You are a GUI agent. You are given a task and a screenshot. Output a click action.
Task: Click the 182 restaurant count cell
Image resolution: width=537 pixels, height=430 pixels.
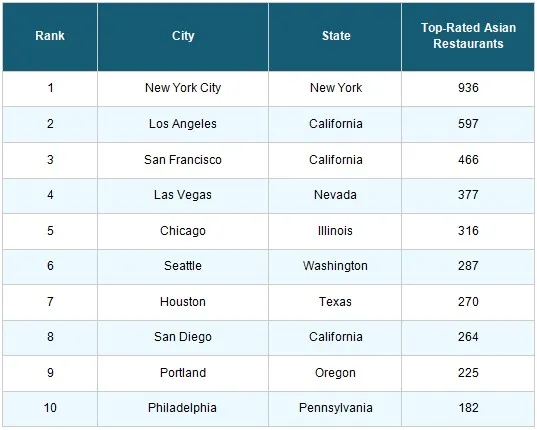coord(468,408)
